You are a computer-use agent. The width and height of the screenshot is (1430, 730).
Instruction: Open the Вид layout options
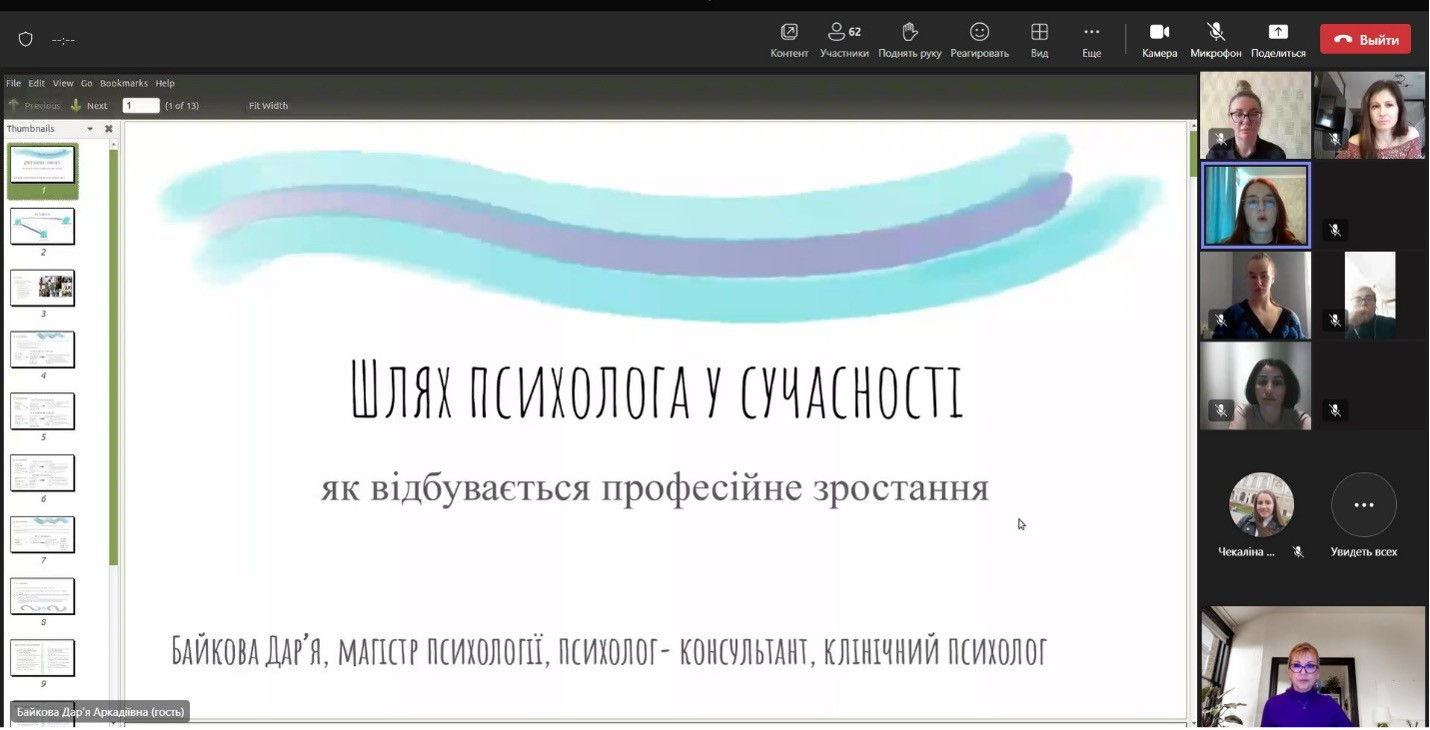coord(1040,40)
